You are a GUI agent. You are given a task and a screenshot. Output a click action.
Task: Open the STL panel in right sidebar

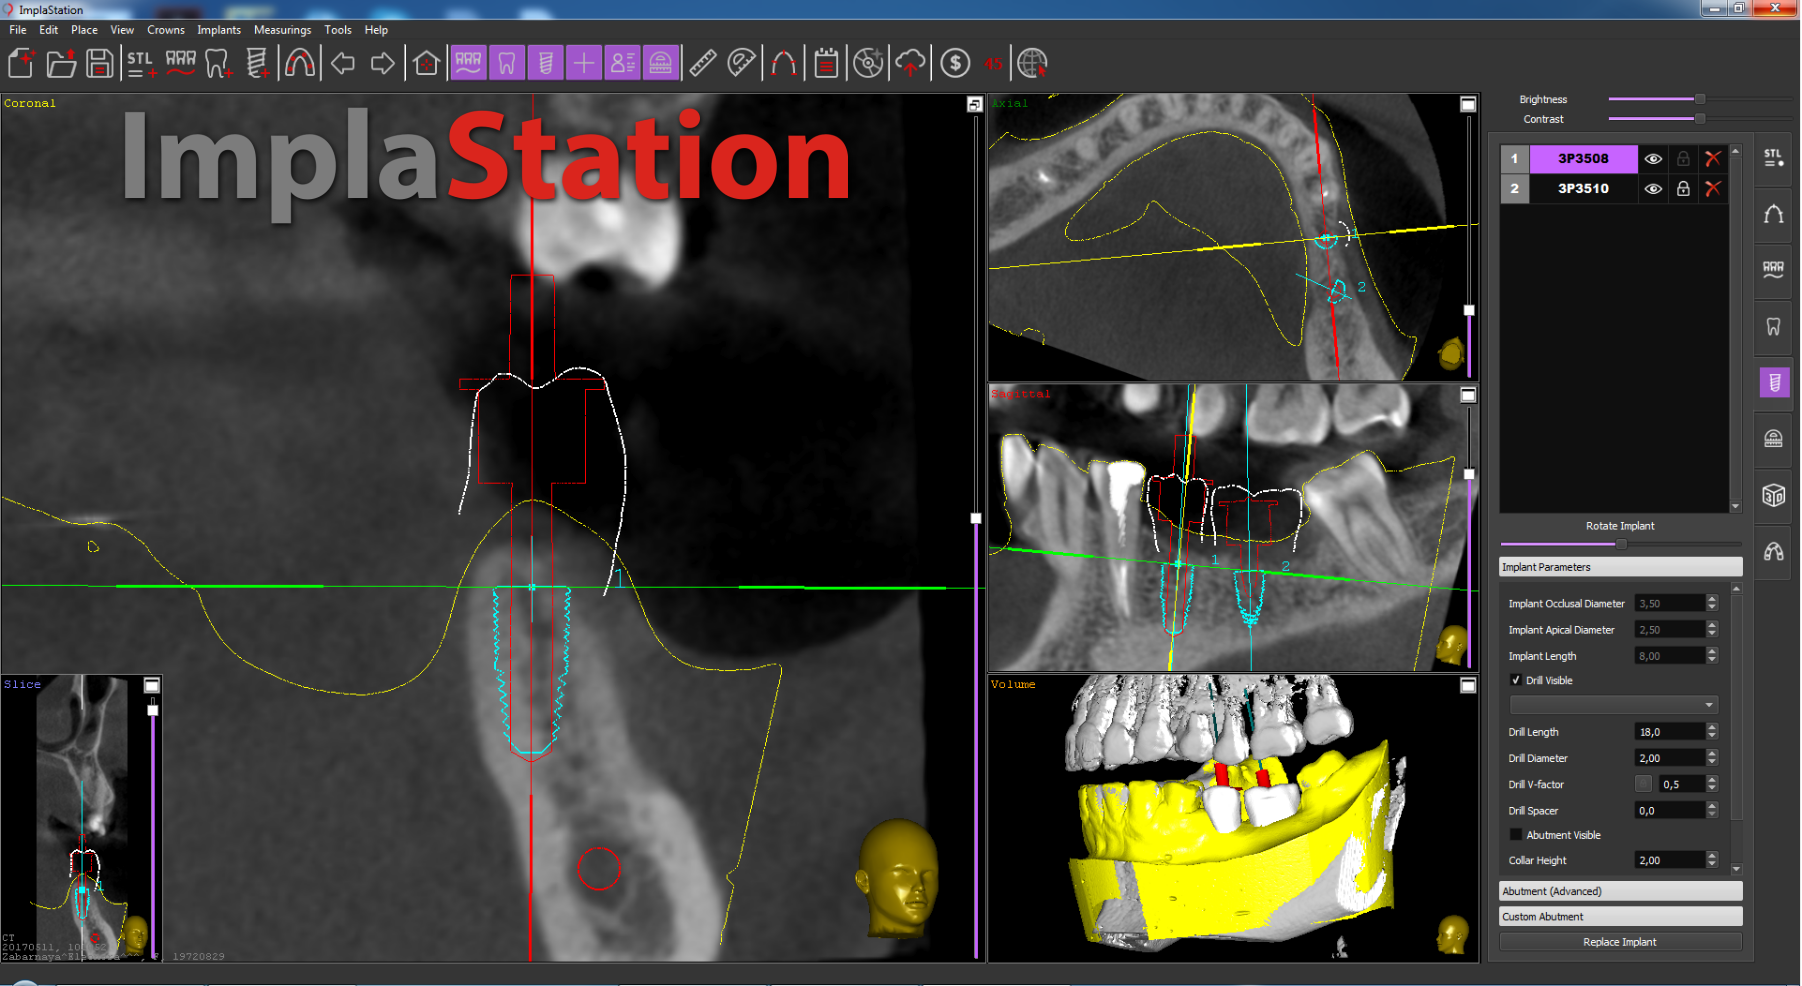[x=1774, y=158]
